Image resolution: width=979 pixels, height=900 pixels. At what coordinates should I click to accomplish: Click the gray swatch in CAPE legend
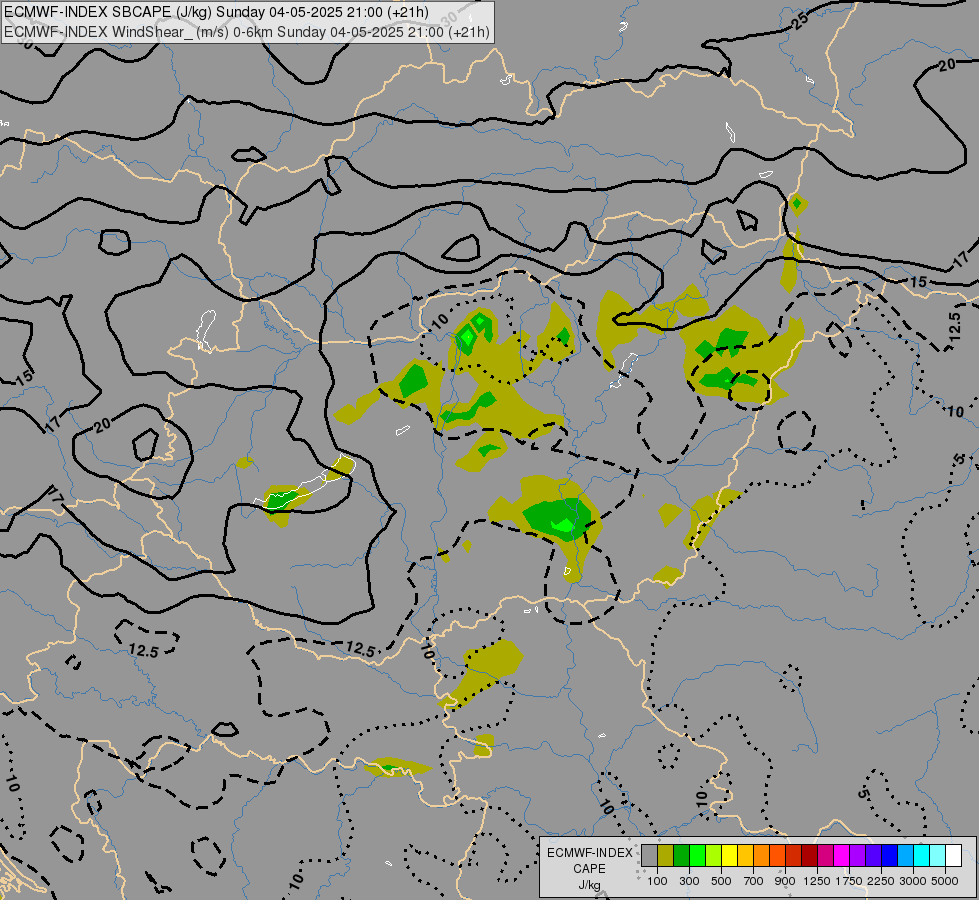point(649,856)
